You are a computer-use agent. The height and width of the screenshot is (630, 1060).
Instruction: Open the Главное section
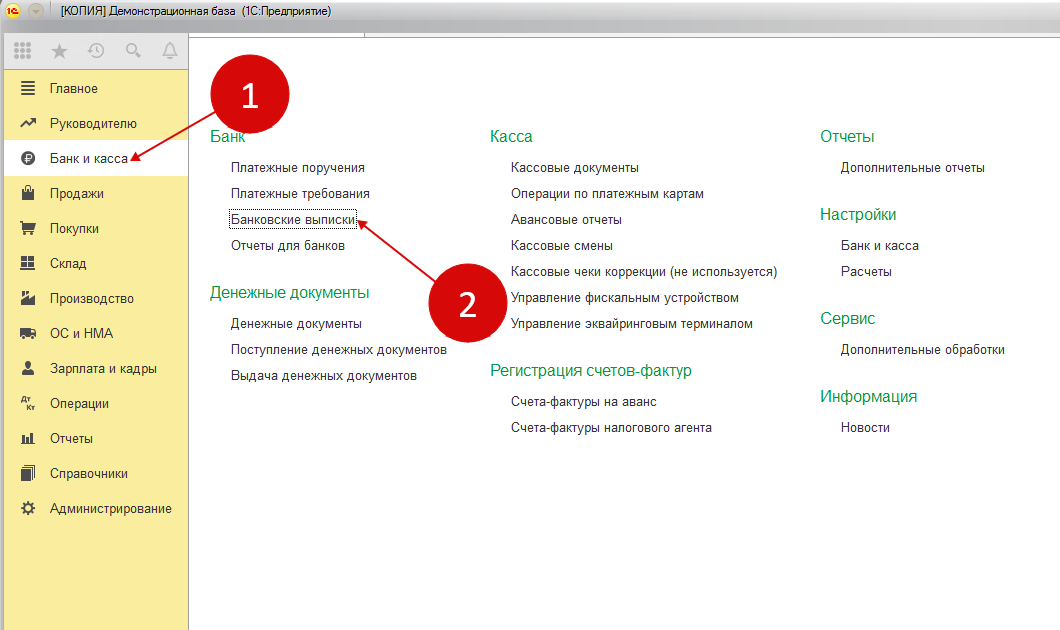74,89
